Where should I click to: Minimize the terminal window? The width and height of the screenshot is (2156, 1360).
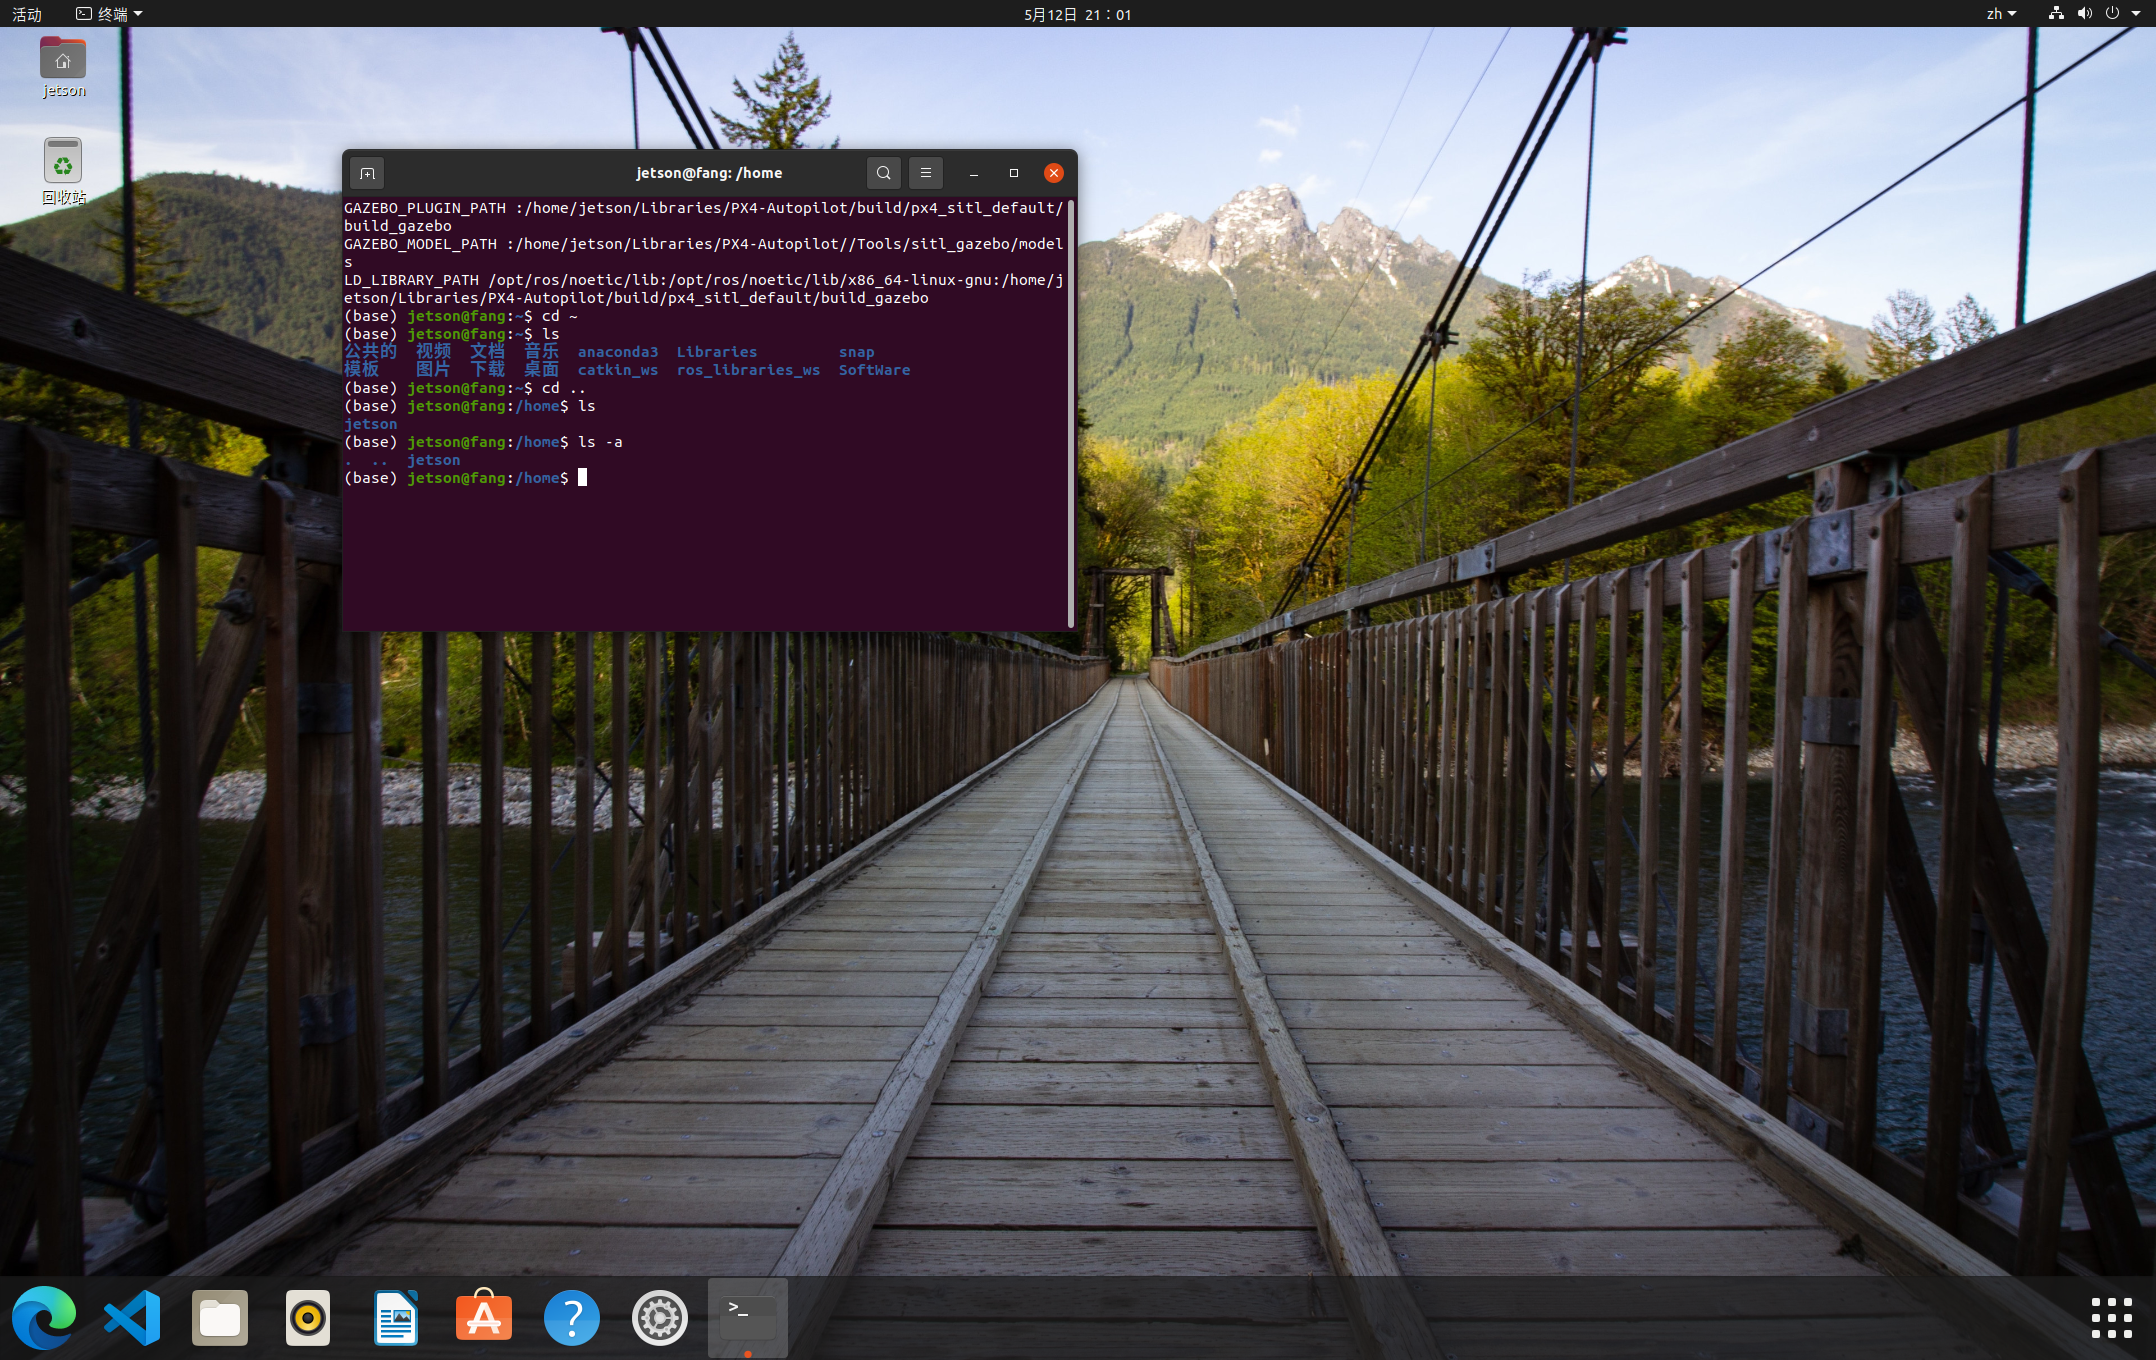[973, 173]
